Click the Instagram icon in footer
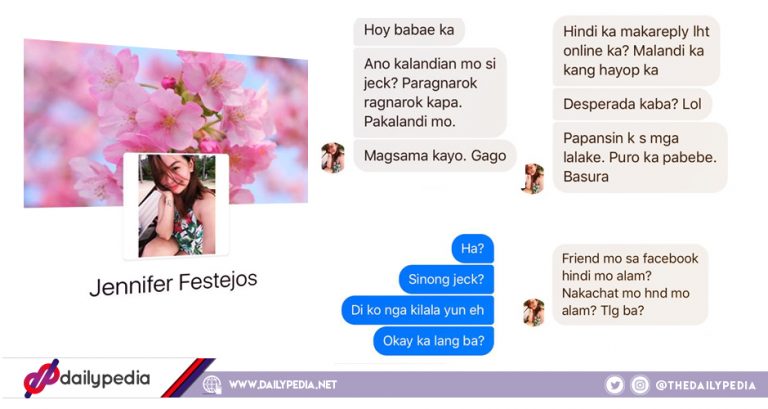This screenshot has height=409, width=768. pyautogui.click(x=640, y=385)
